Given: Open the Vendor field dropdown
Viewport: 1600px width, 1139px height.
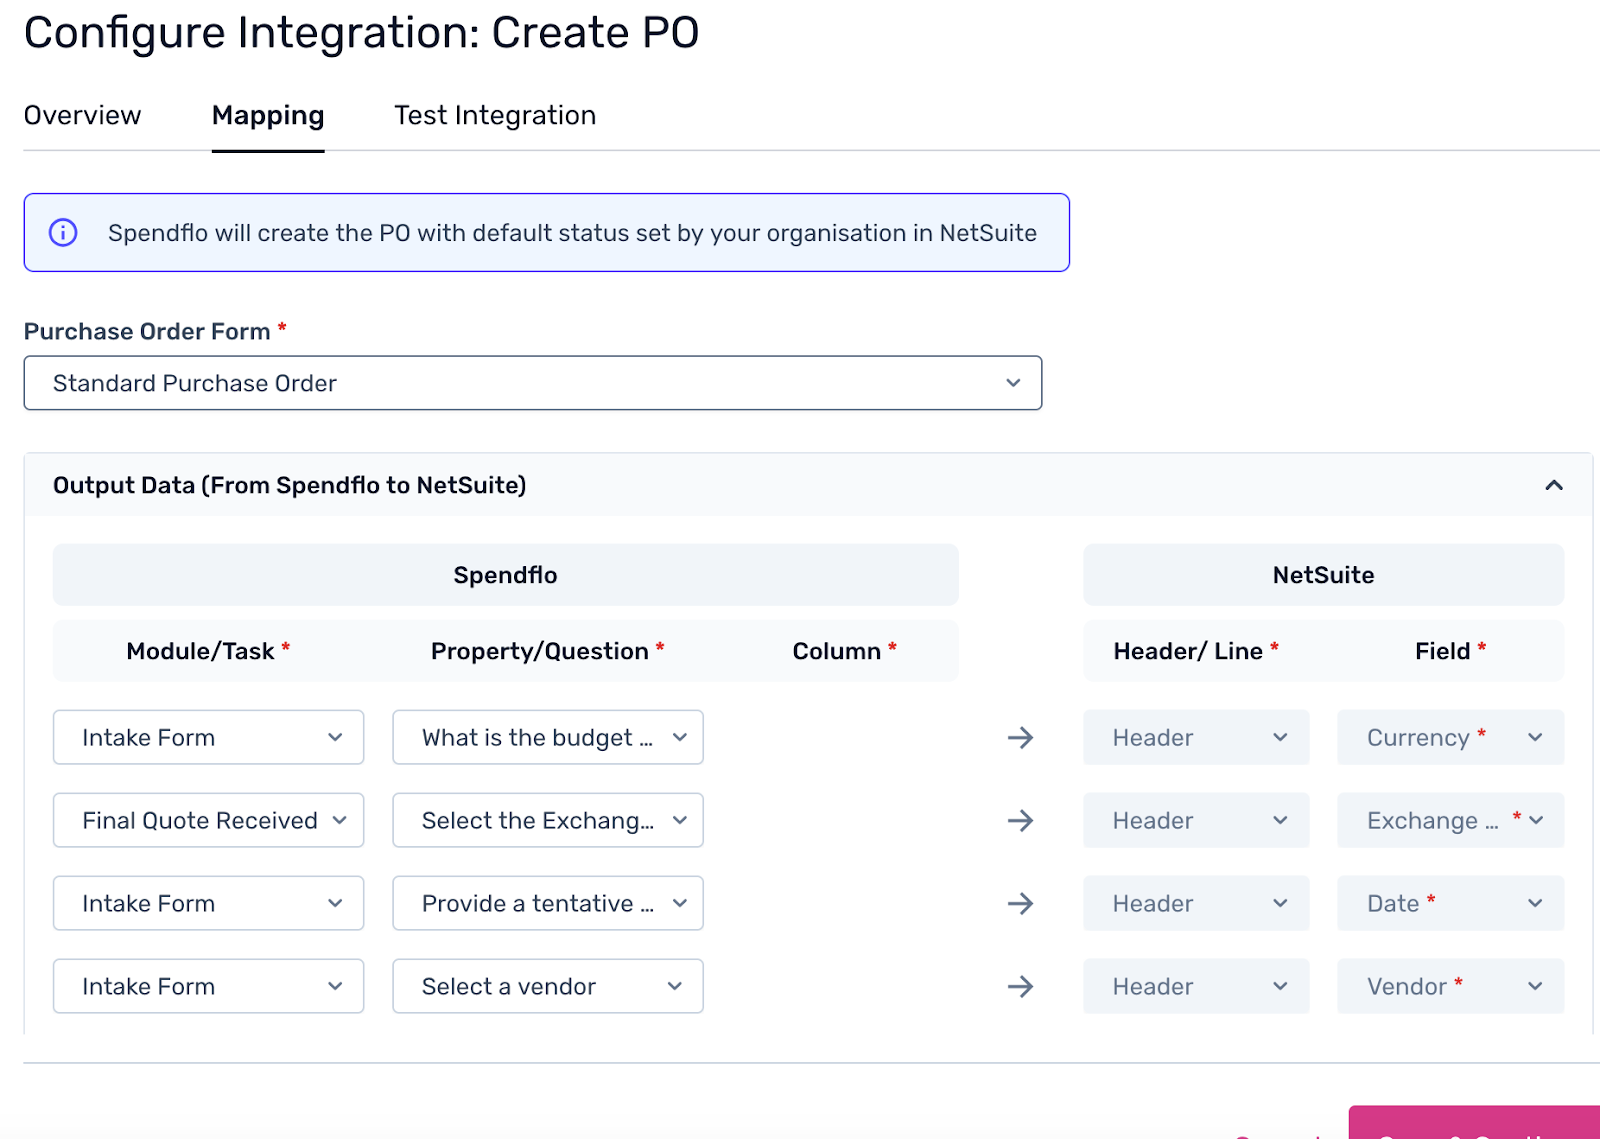Looking at the screenshot, I should 1450,987.
